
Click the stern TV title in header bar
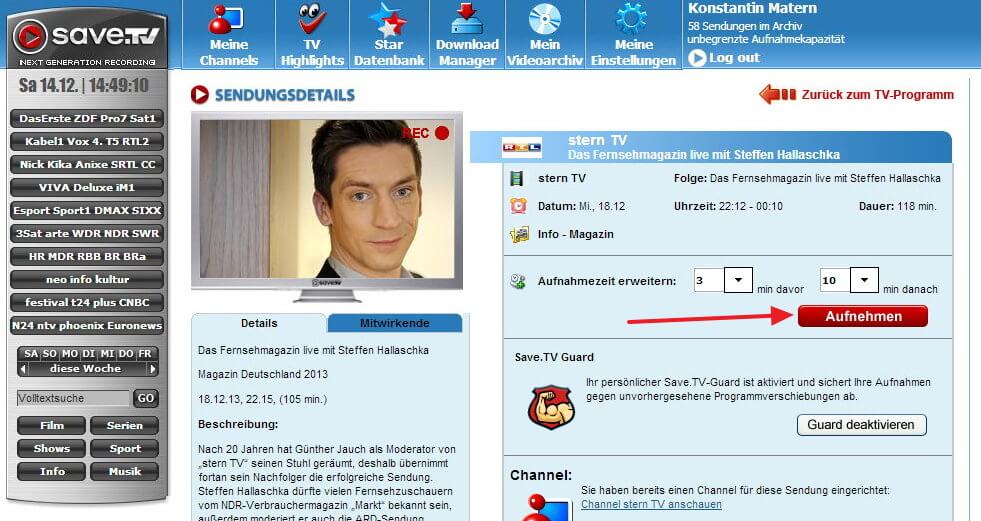(597, 140)
